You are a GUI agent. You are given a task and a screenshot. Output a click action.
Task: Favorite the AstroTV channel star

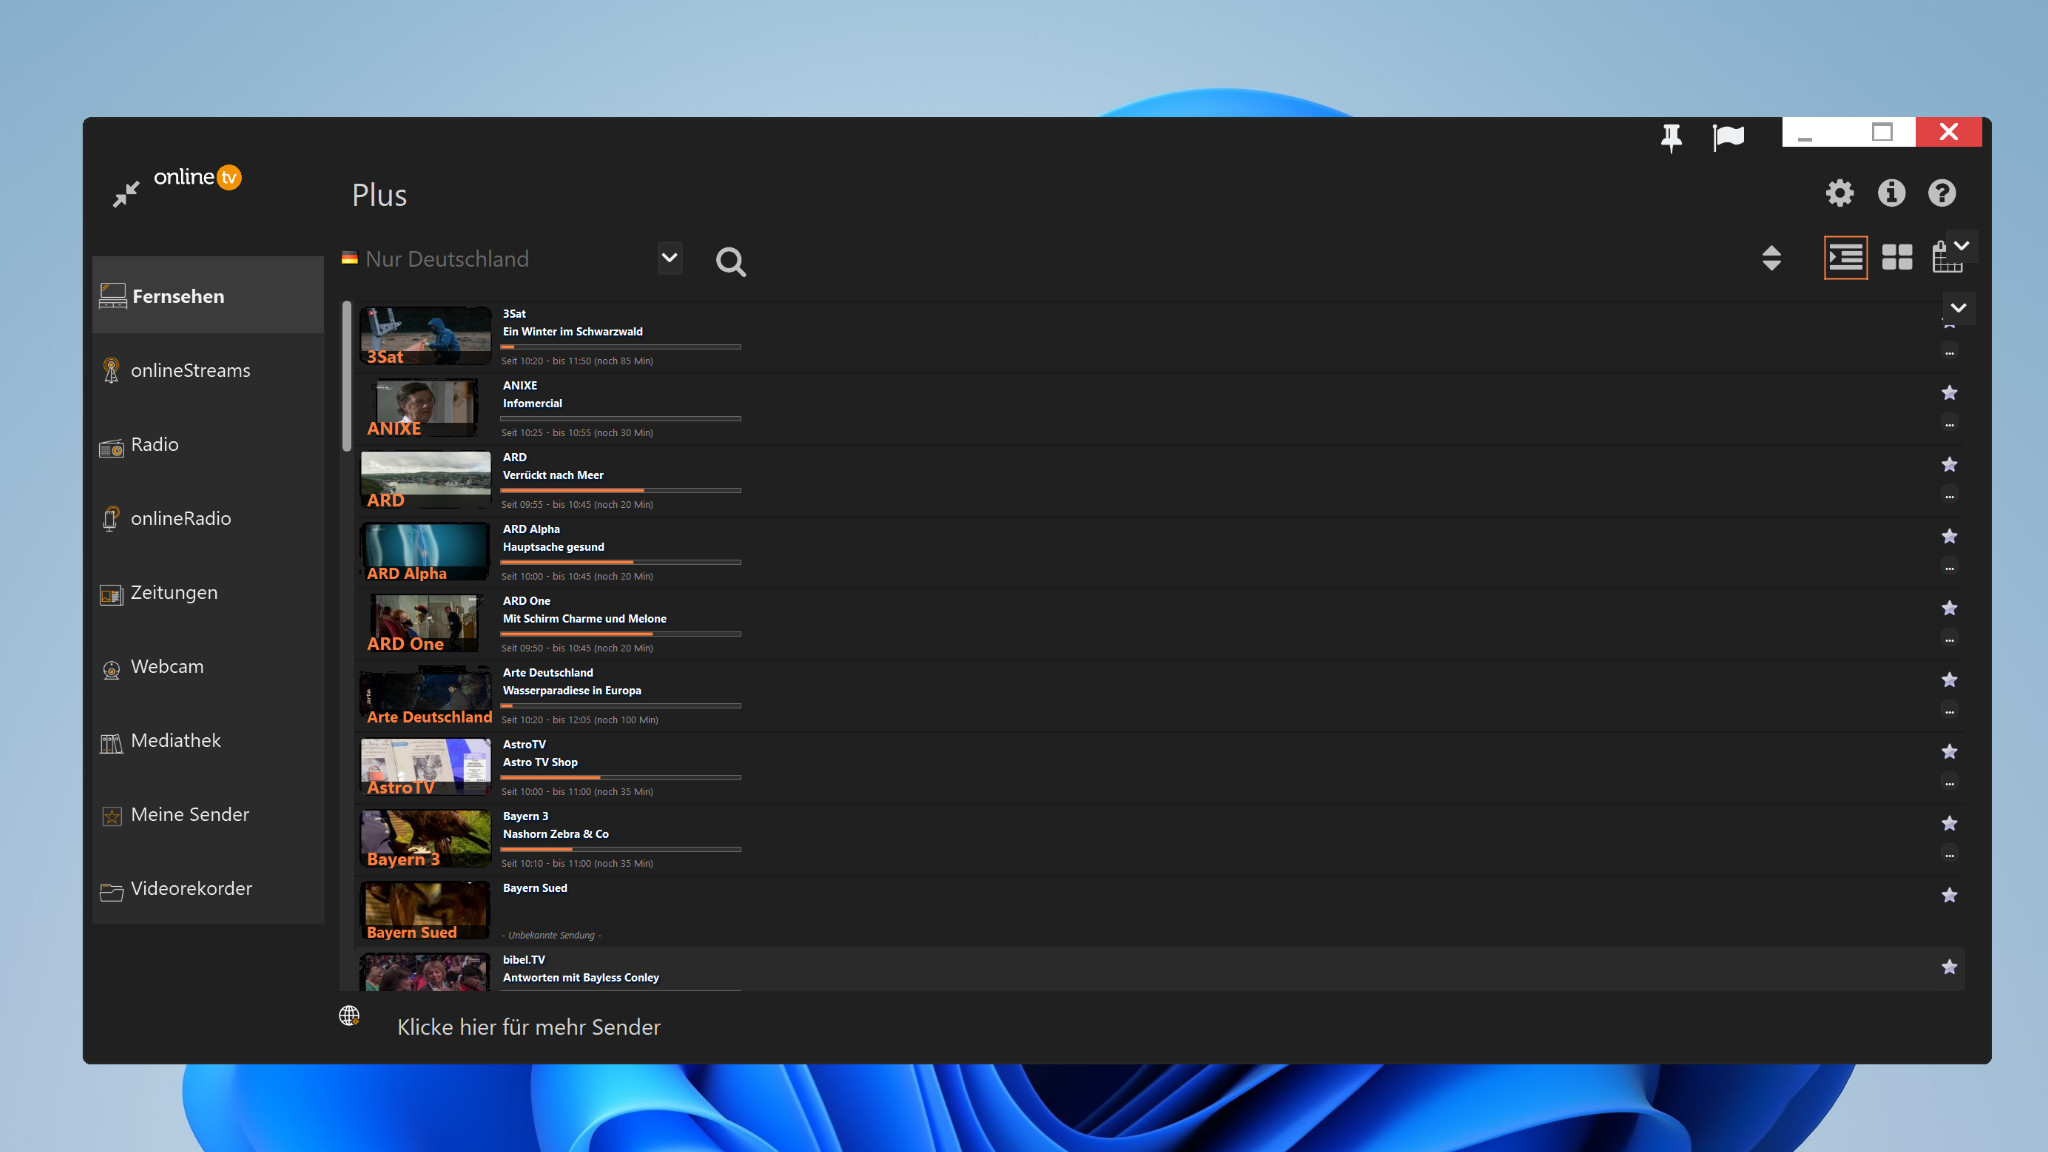point(1949,752)
